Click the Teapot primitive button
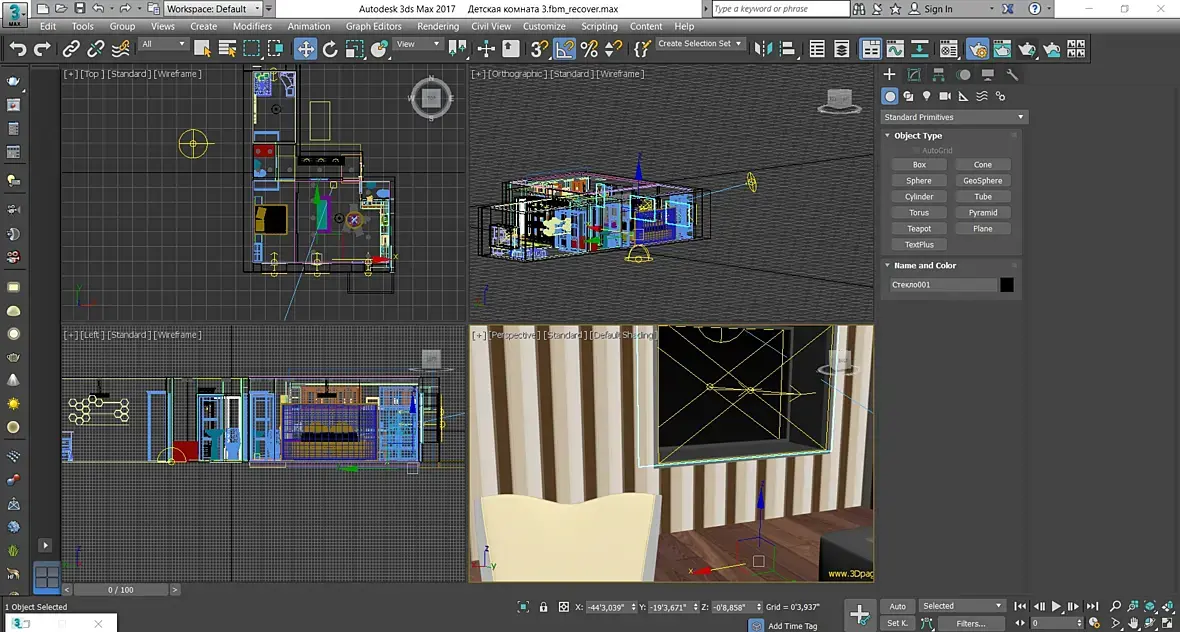 click(919, 229)
